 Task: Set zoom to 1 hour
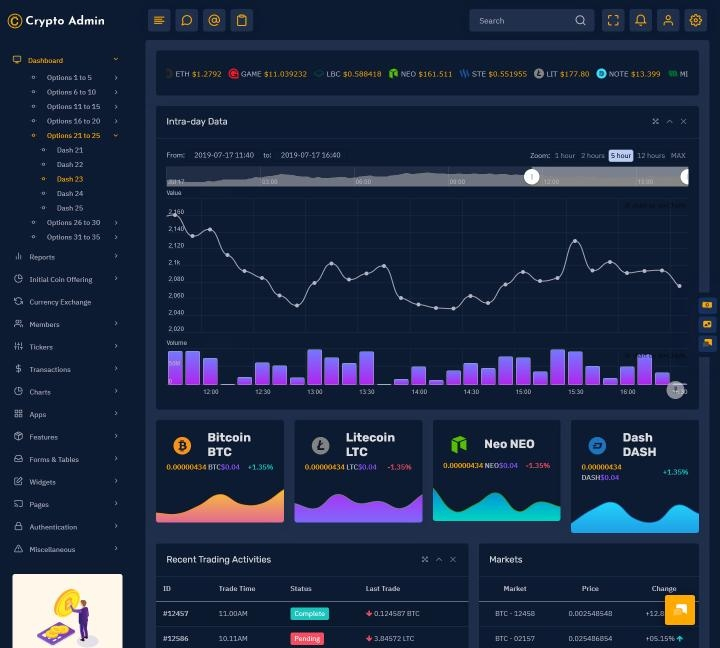pos(564,156)
